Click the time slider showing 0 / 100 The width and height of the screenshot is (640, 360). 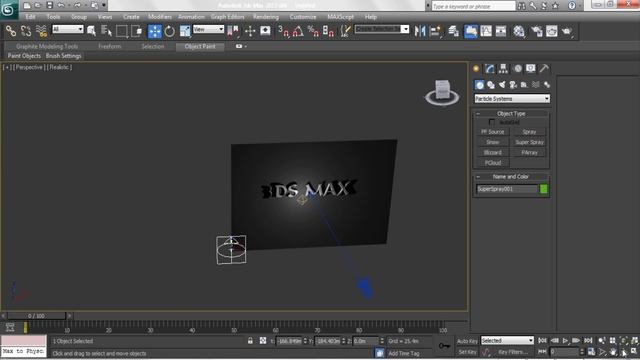[x=36, y=316]
